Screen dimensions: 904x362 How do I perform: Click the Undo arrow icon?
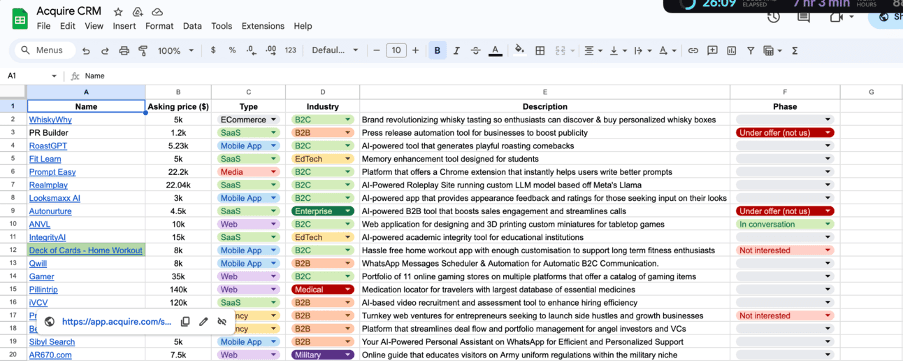[x=86, y=51]
